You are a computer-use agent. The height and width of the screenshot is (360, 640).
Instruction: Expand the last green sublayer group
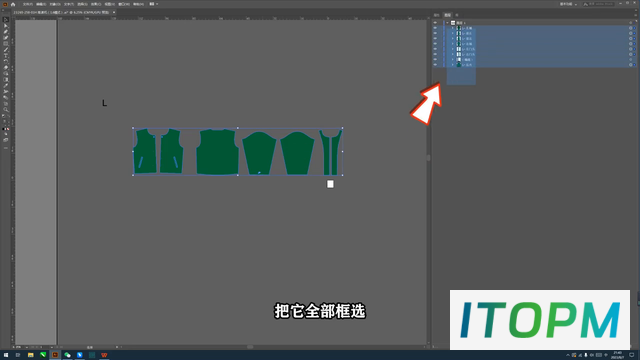pos(453,65)
